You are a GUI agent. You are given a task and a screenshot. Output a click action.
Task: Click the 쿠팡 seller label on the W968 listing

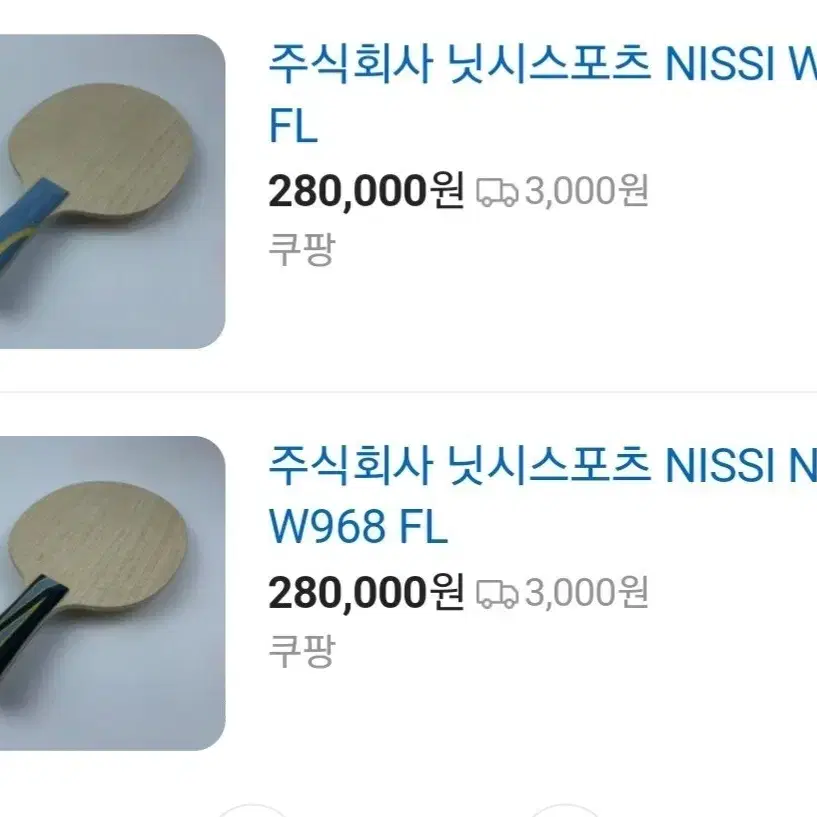point(301,651)
